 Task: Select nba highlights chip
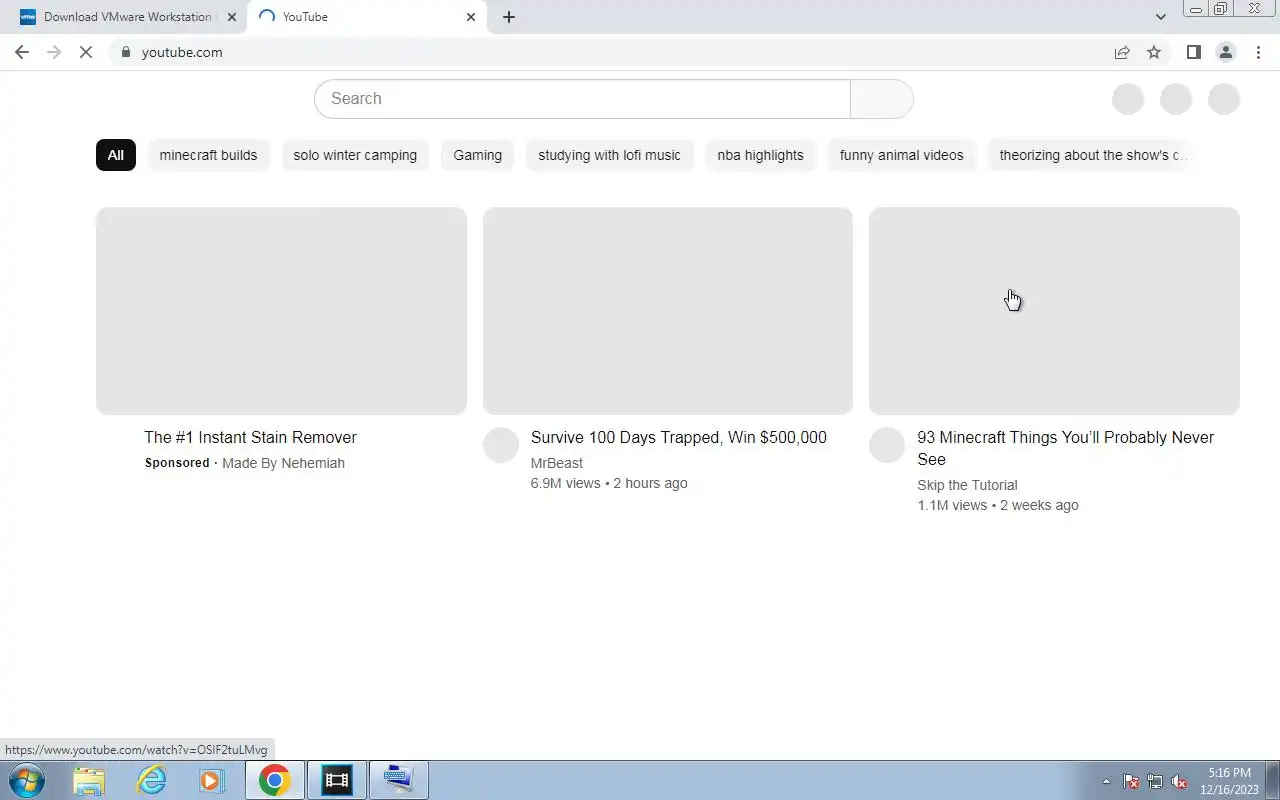point(760,155)
